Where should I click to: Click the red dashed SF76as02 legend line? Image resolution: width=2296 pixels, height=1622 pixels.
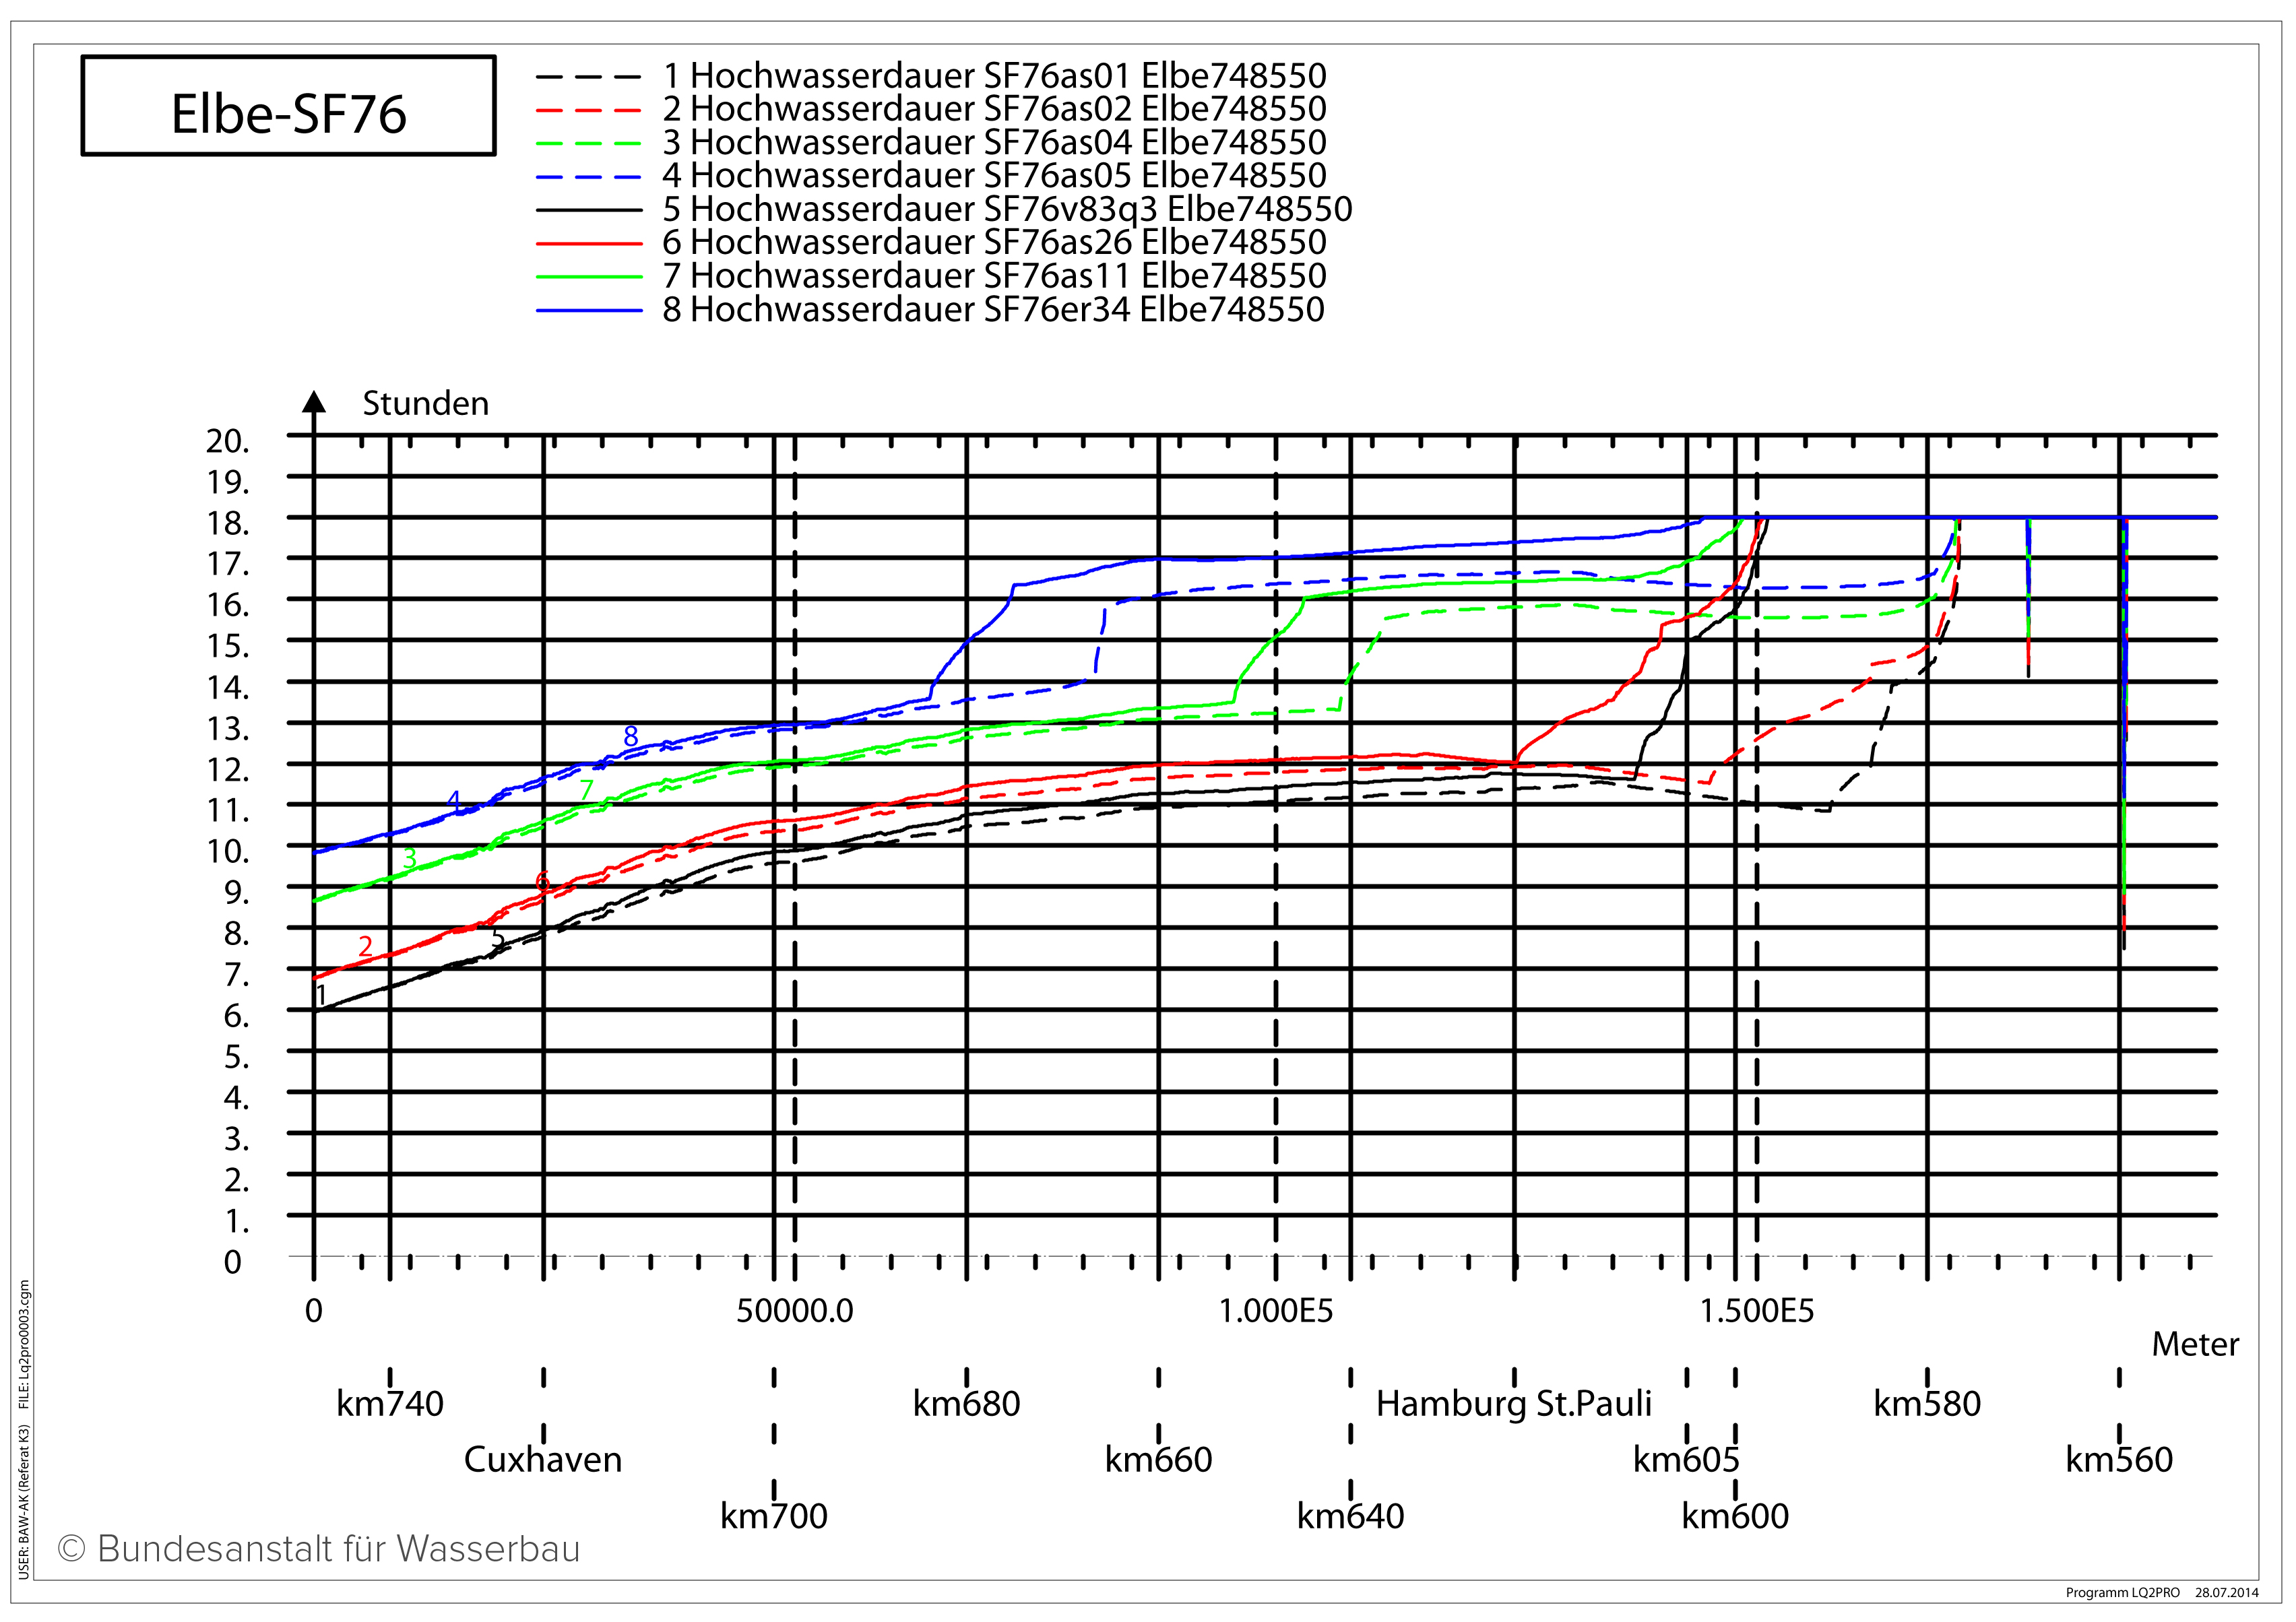point(588,110)
